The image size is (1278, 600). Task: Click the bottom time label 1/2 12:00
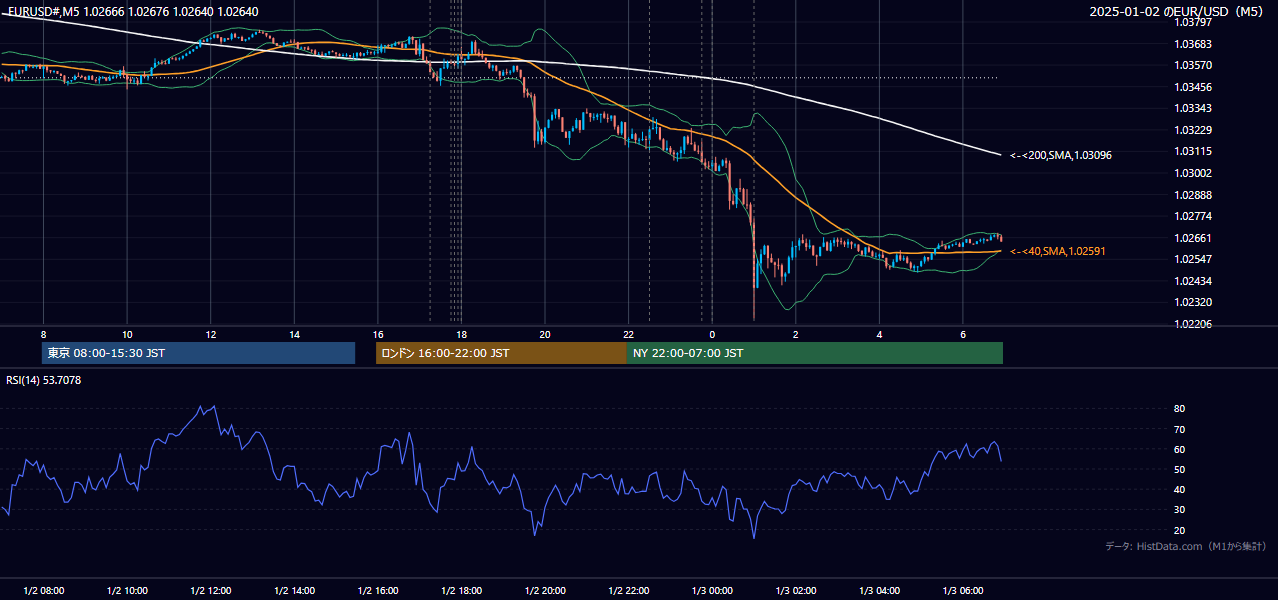(211, 591)
